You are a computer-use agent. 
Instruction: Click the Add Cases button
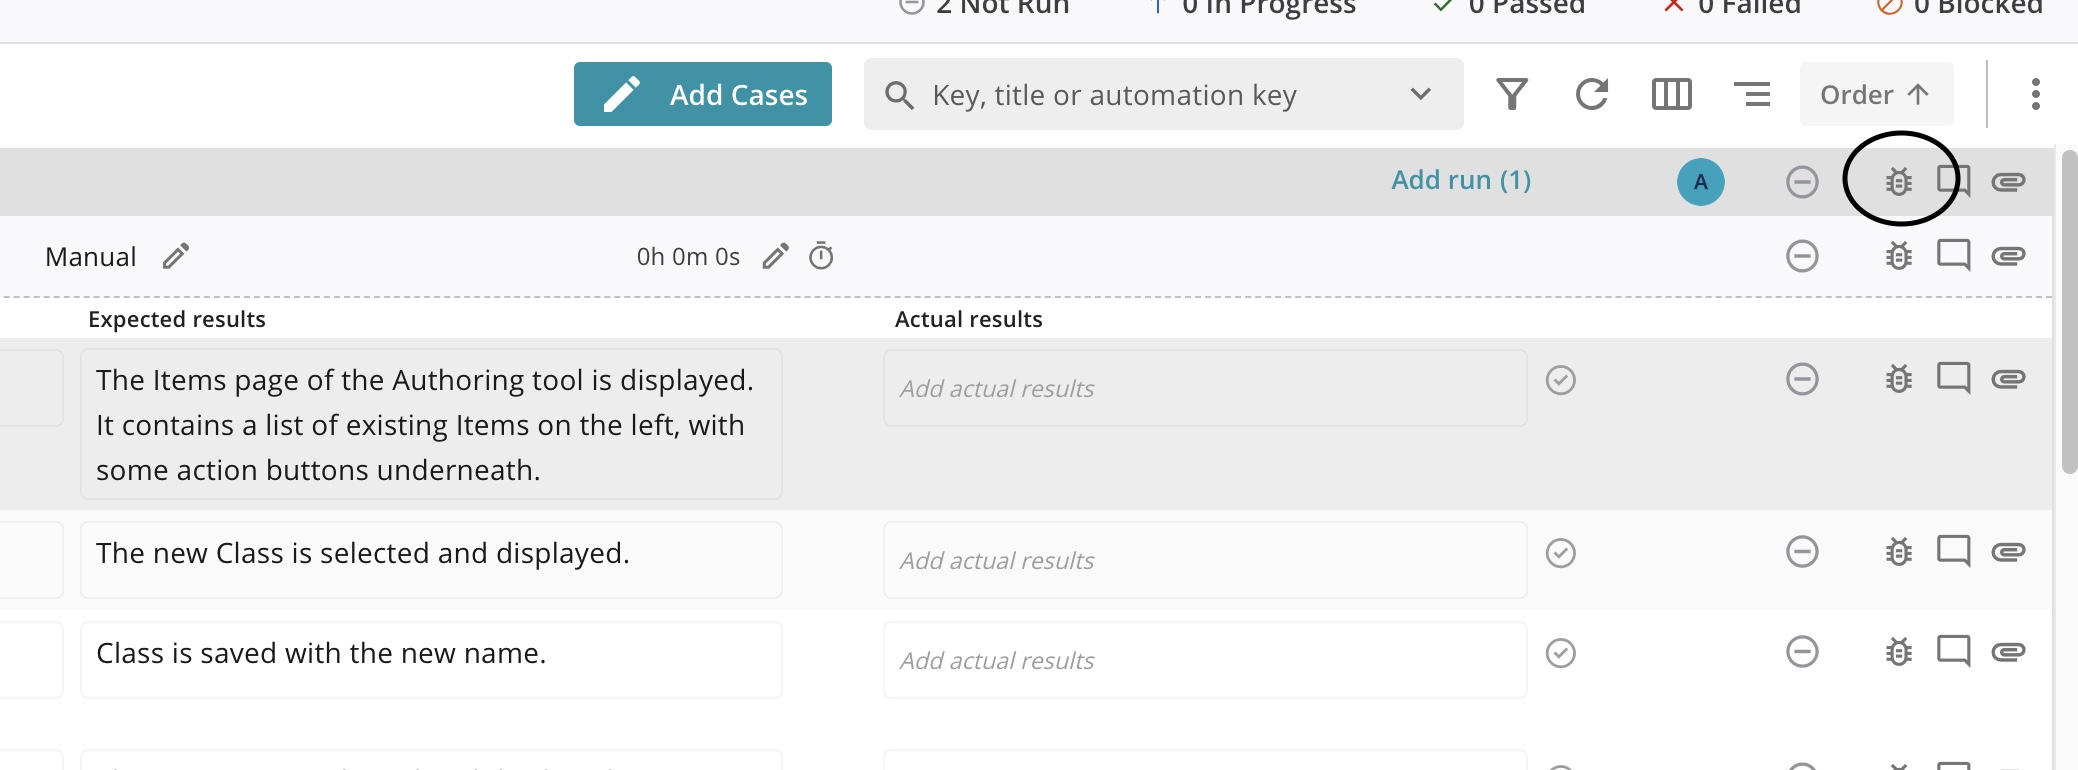point(702,95)
